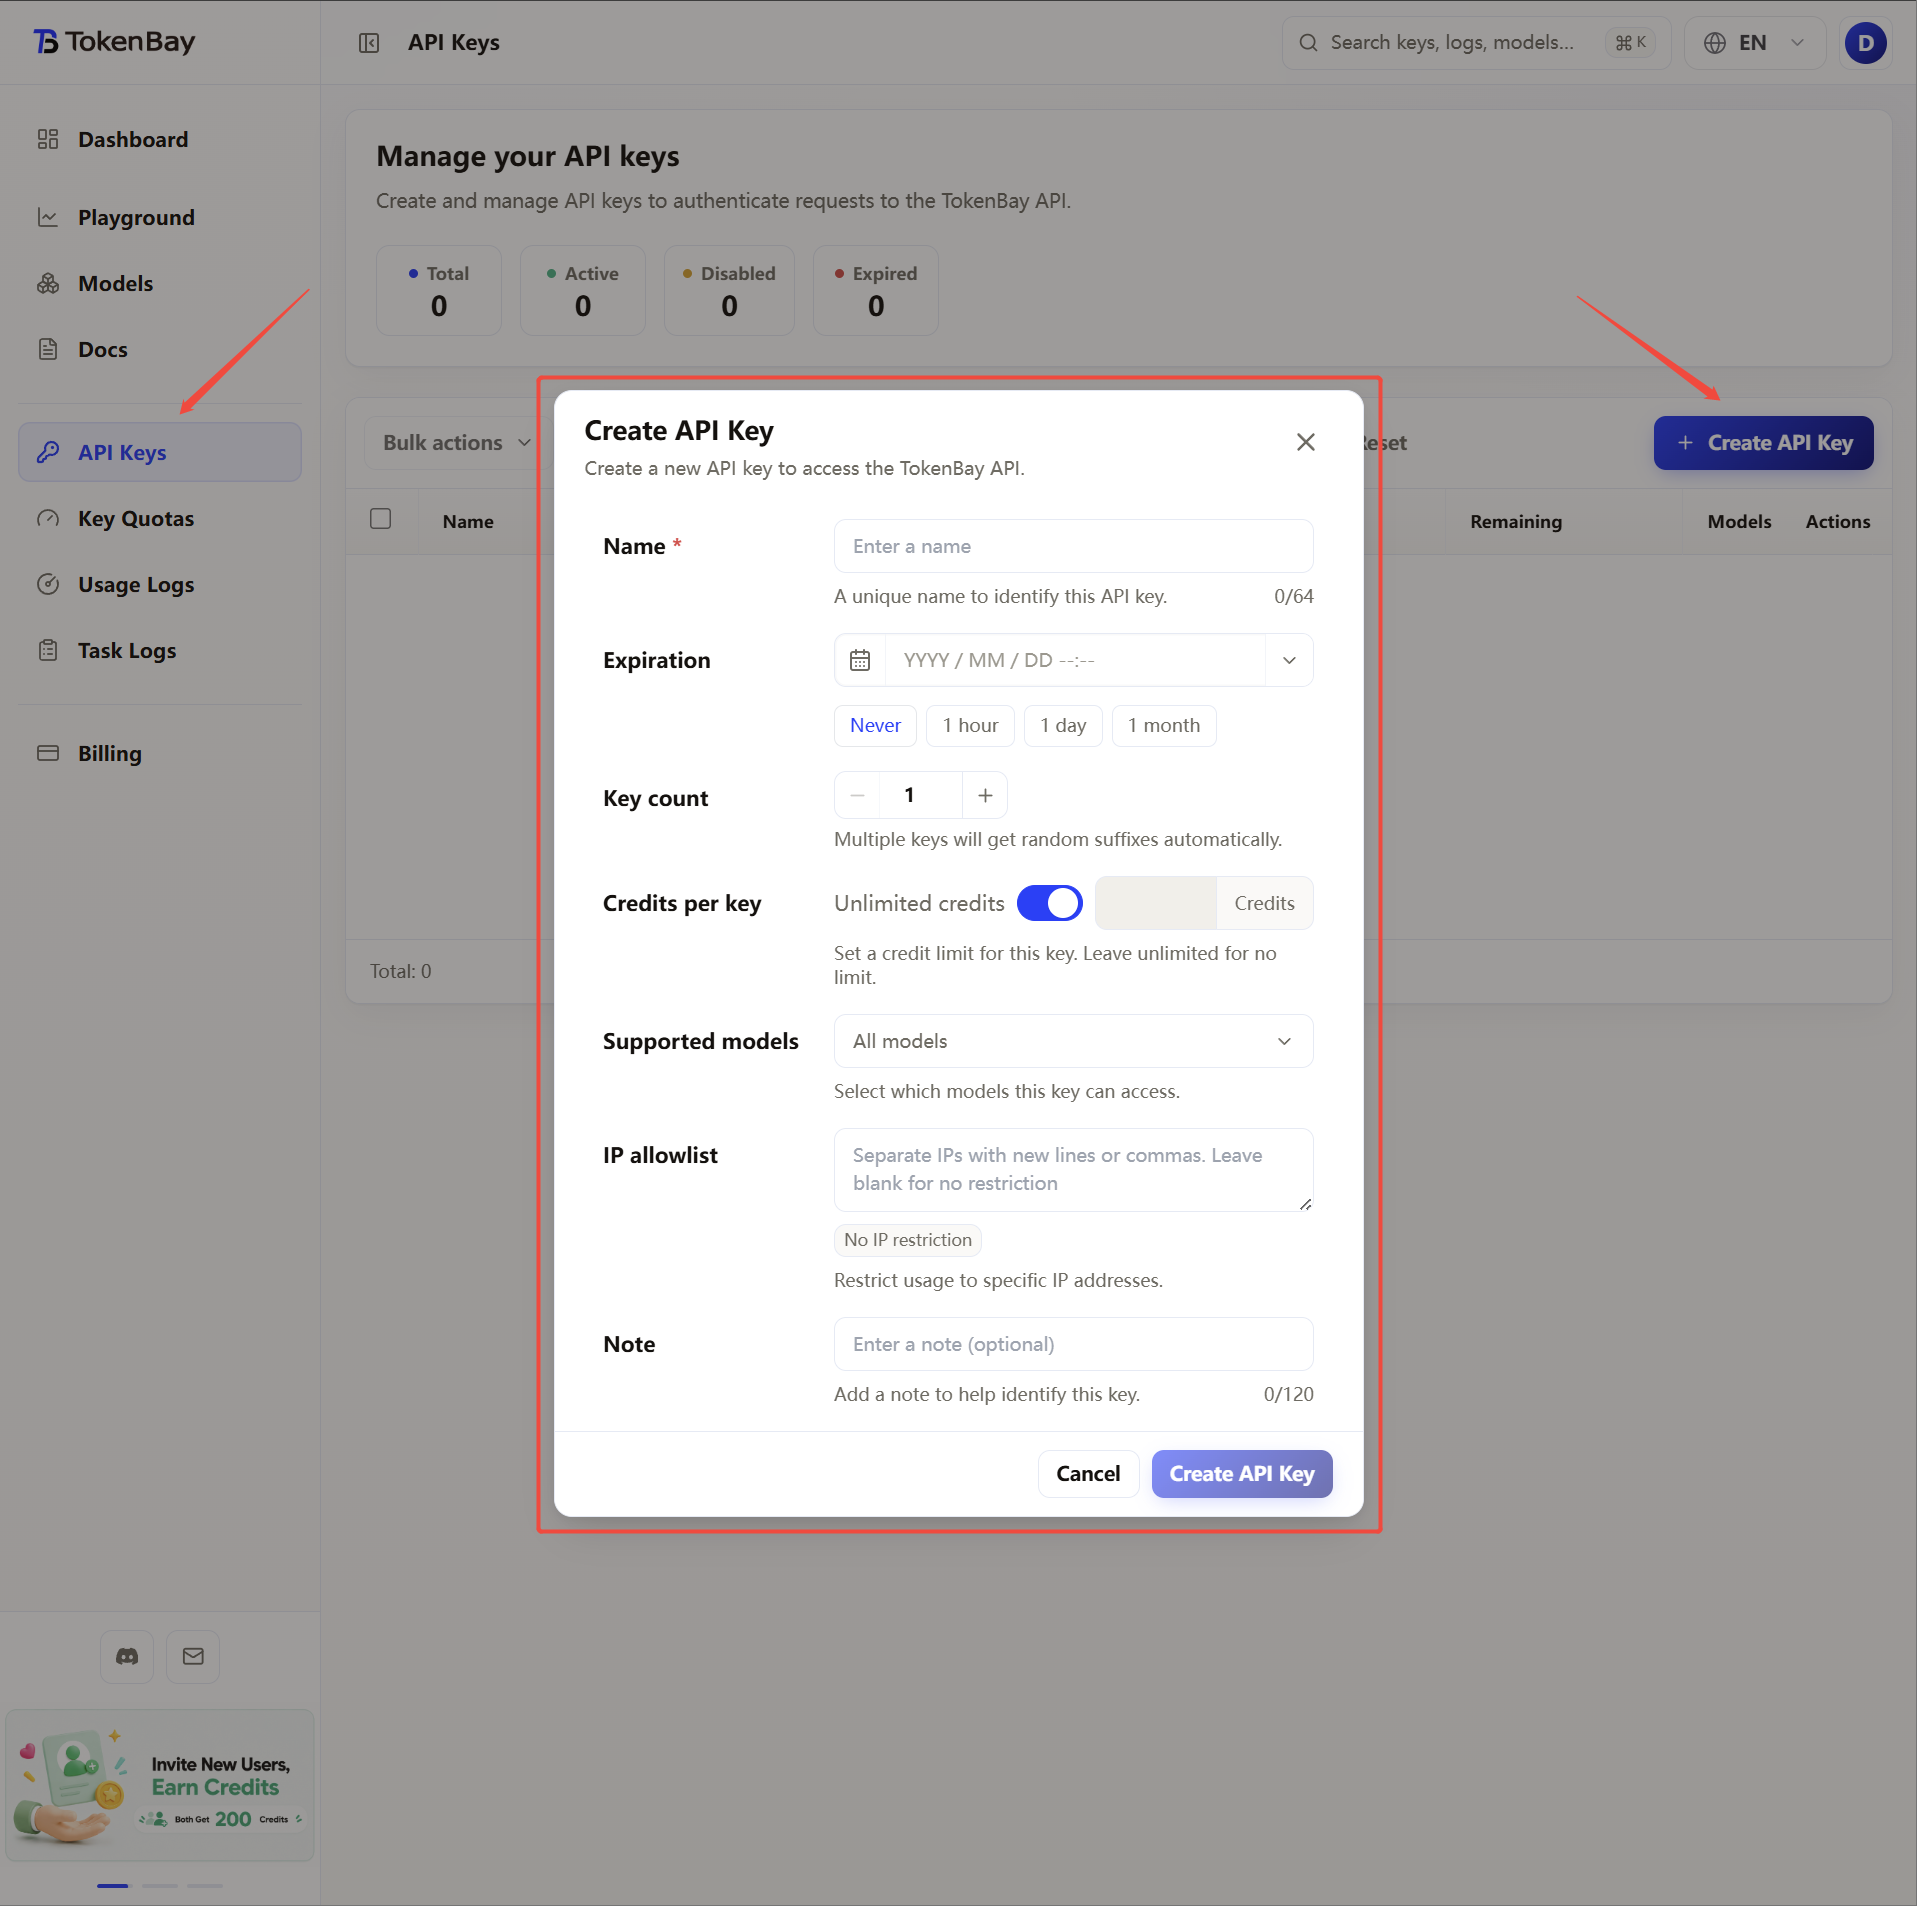The image size is (1917, 1906).
Task: Click the Dashboard grid icon
Action: tap(48, 139)
